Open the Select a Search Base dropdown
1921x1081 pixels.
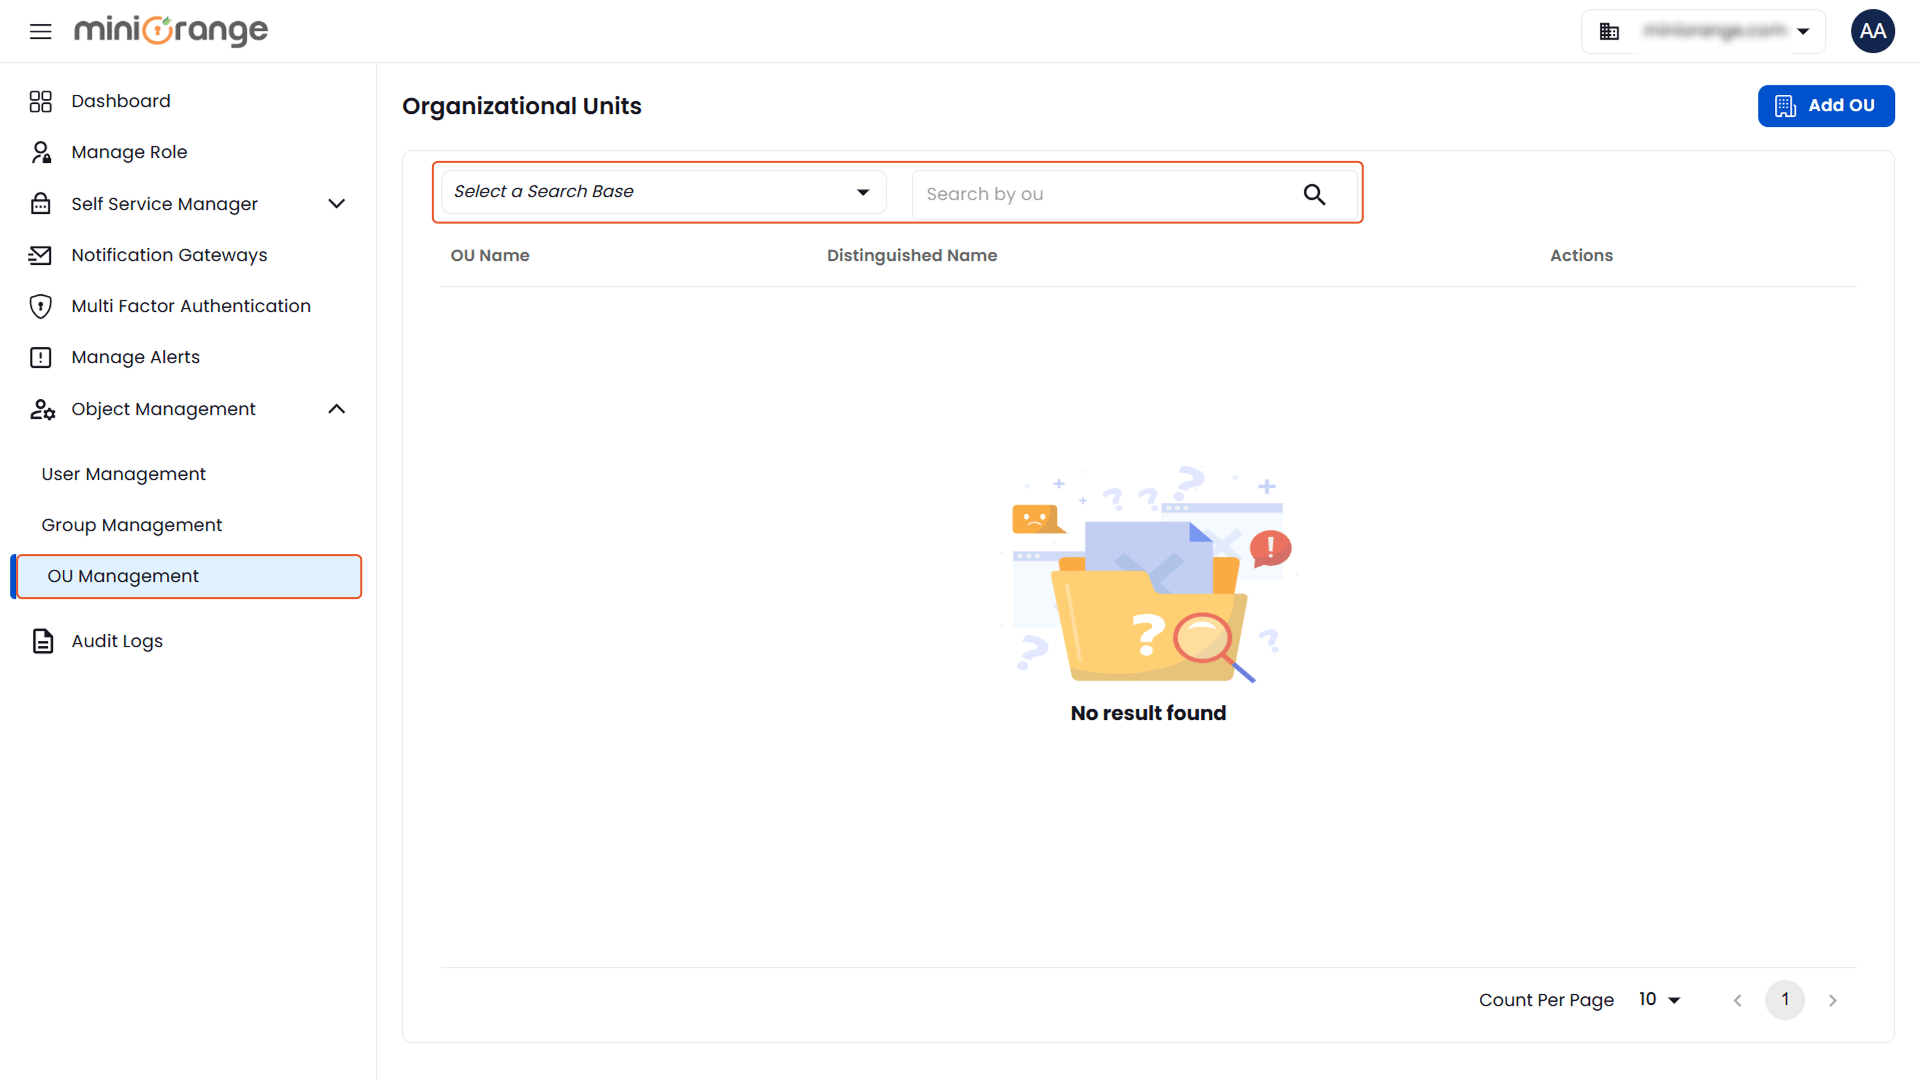pyautogui.click(x=663, y=192)
